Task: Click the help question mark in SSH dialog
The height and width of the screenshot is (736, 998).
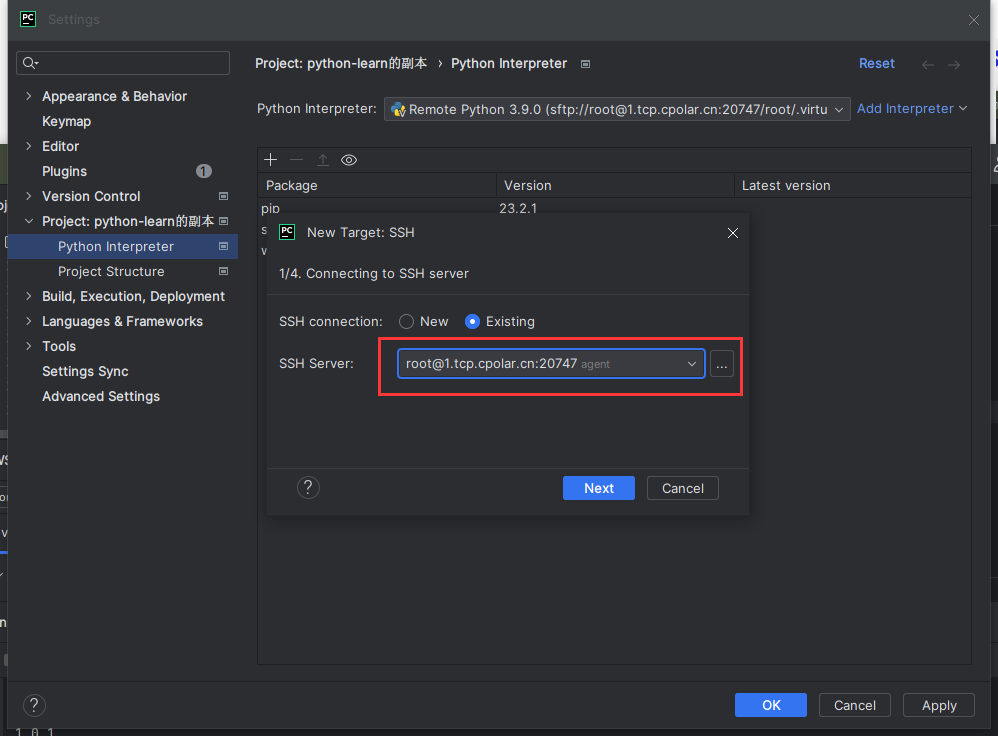Action: pyautogui.click(x=309, y=488)
